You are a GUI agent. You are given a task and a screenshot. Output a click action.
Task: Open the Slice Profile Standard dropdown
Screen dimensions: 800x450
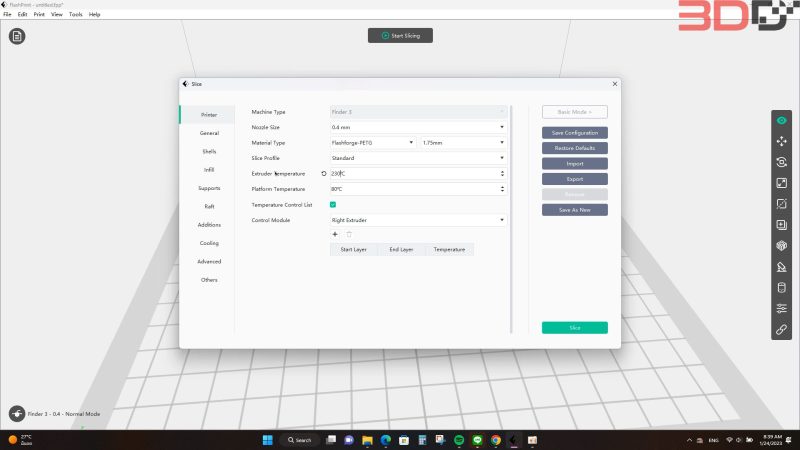pyautogui.click(x=418, y=158)
